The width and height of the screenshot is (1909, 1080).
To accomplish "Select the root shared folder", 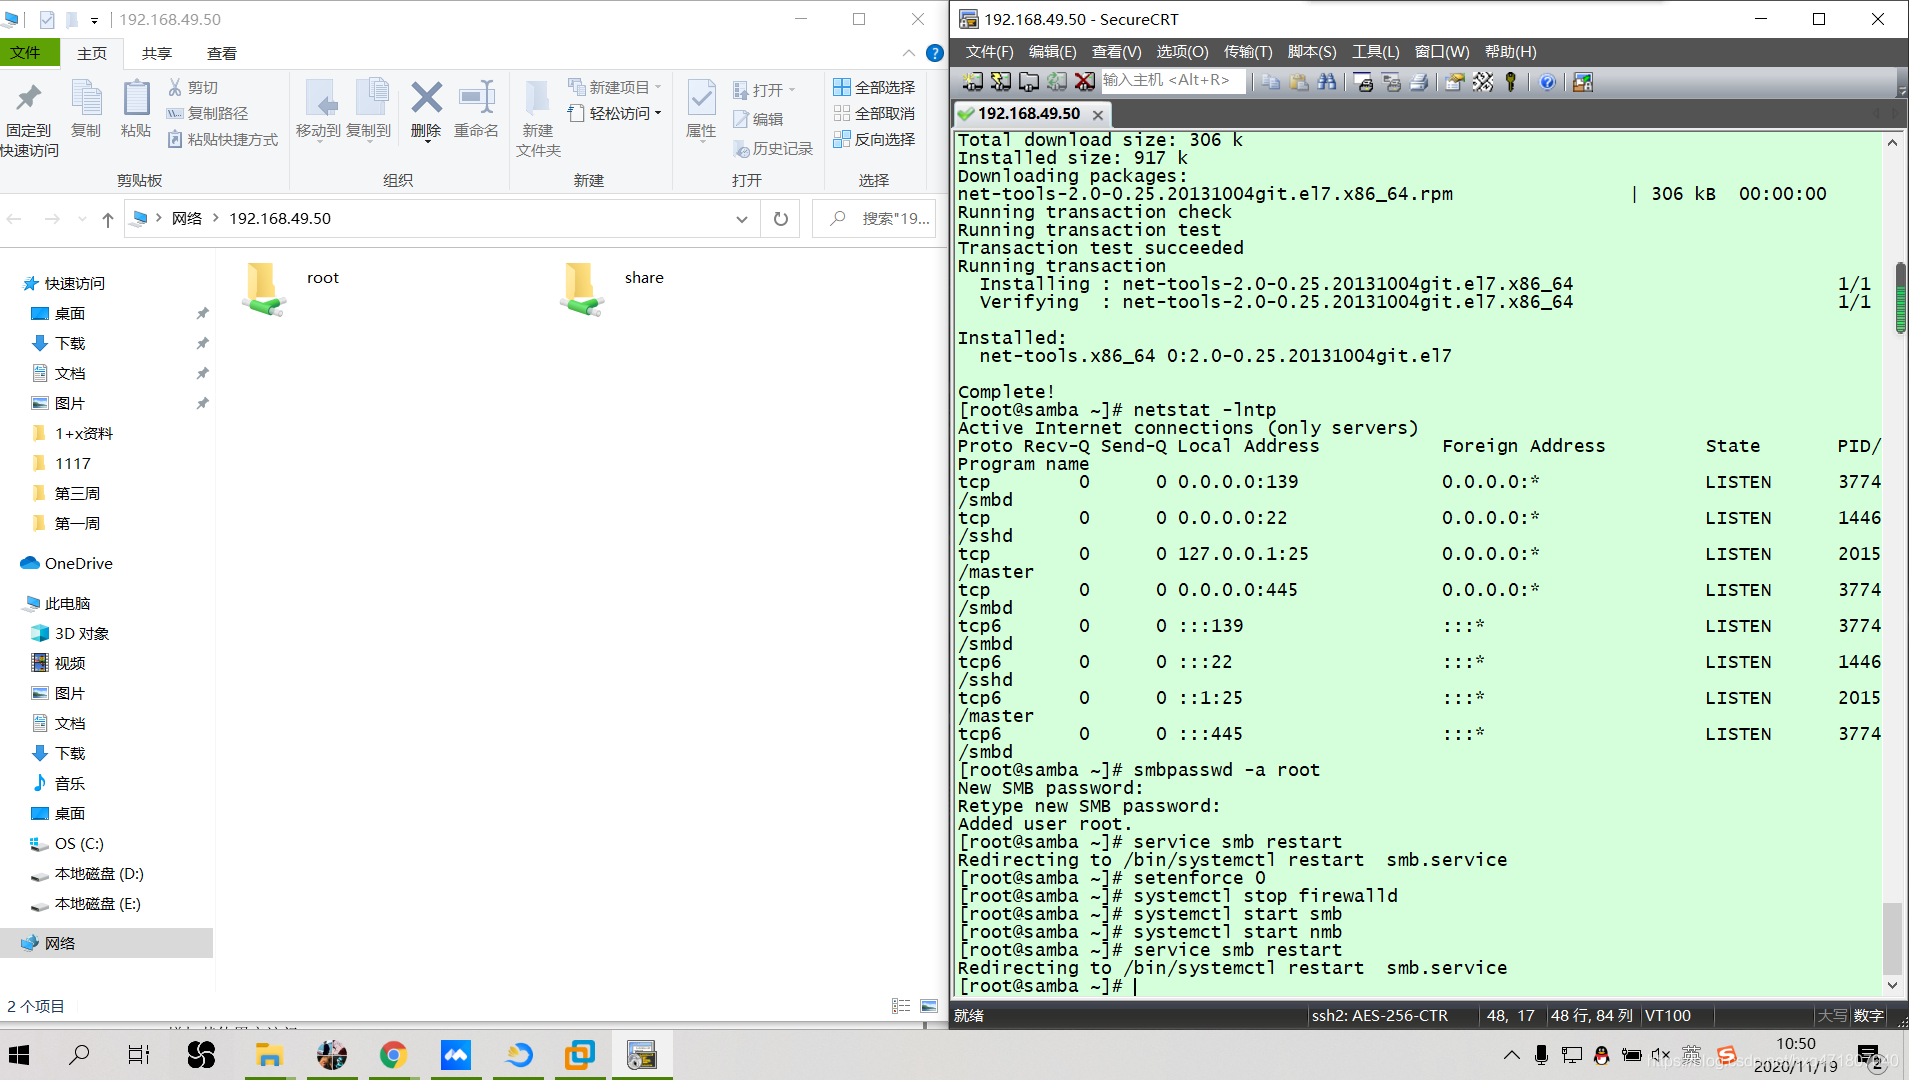I will pyautogui.click(x=293, y=288).
